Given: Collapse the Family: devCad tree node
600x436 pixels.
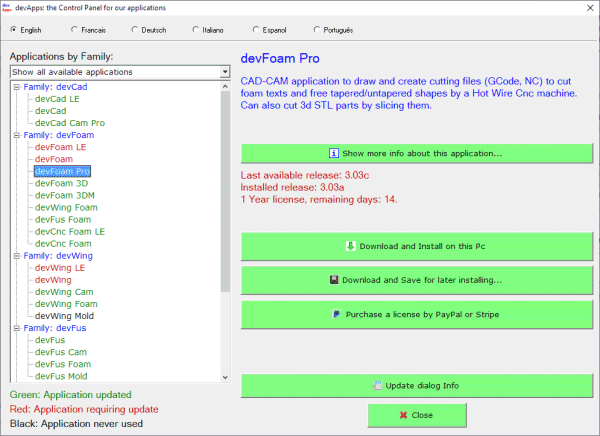Looking at the screenshot, I should (16, 87).
